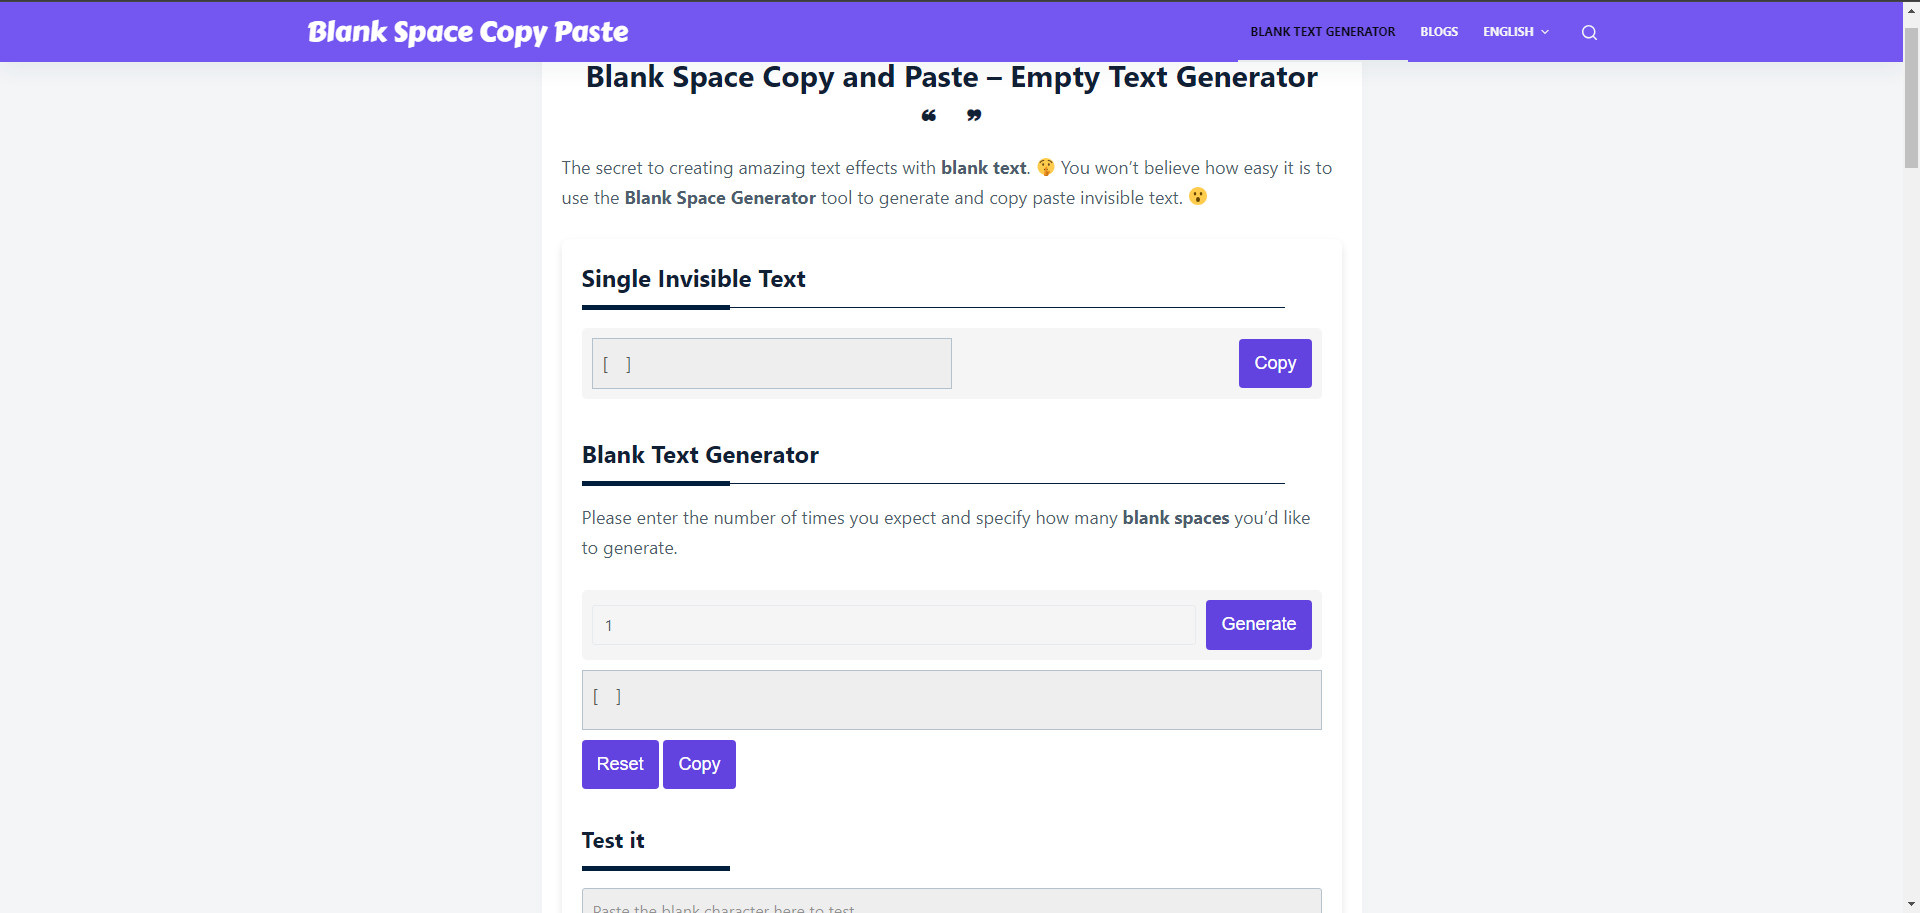Click the Generate button
The width and height of the screenshot is (1920, 913).
click(1258, 624)
